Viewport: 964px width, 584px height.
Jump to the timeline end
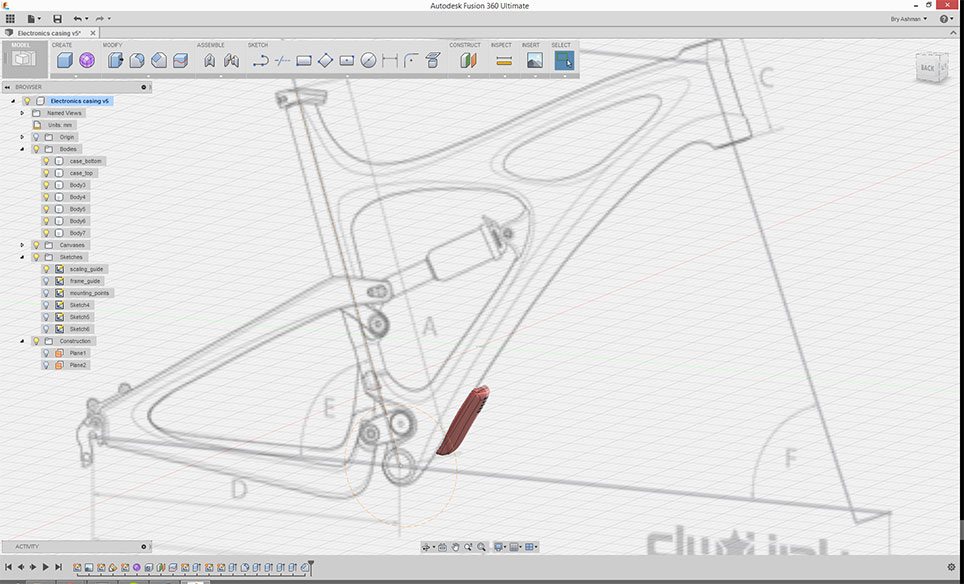[x=58, y=567]
